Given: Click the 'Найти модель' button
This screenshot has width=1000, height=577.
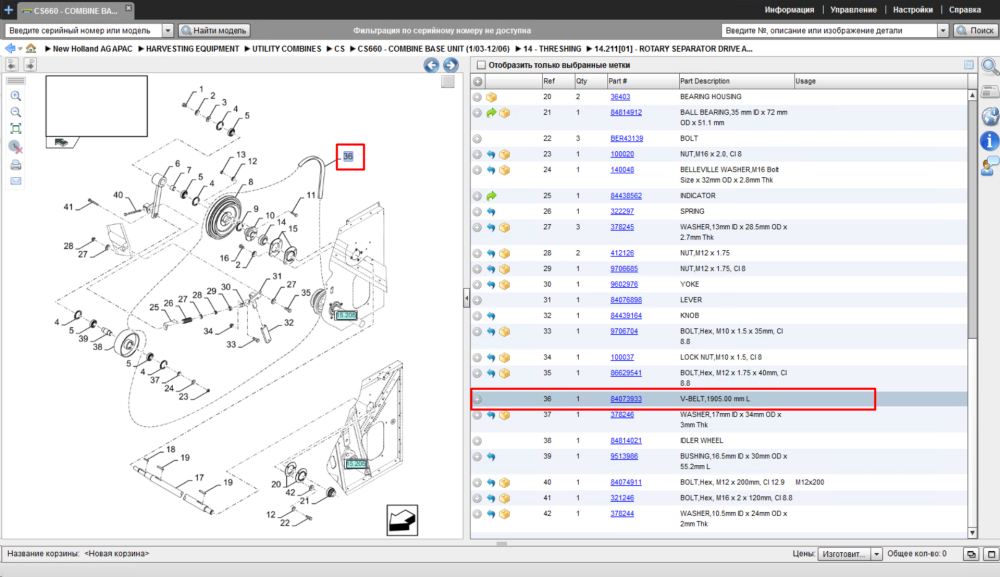Looking at the screenshot, I should pos(214,31).
